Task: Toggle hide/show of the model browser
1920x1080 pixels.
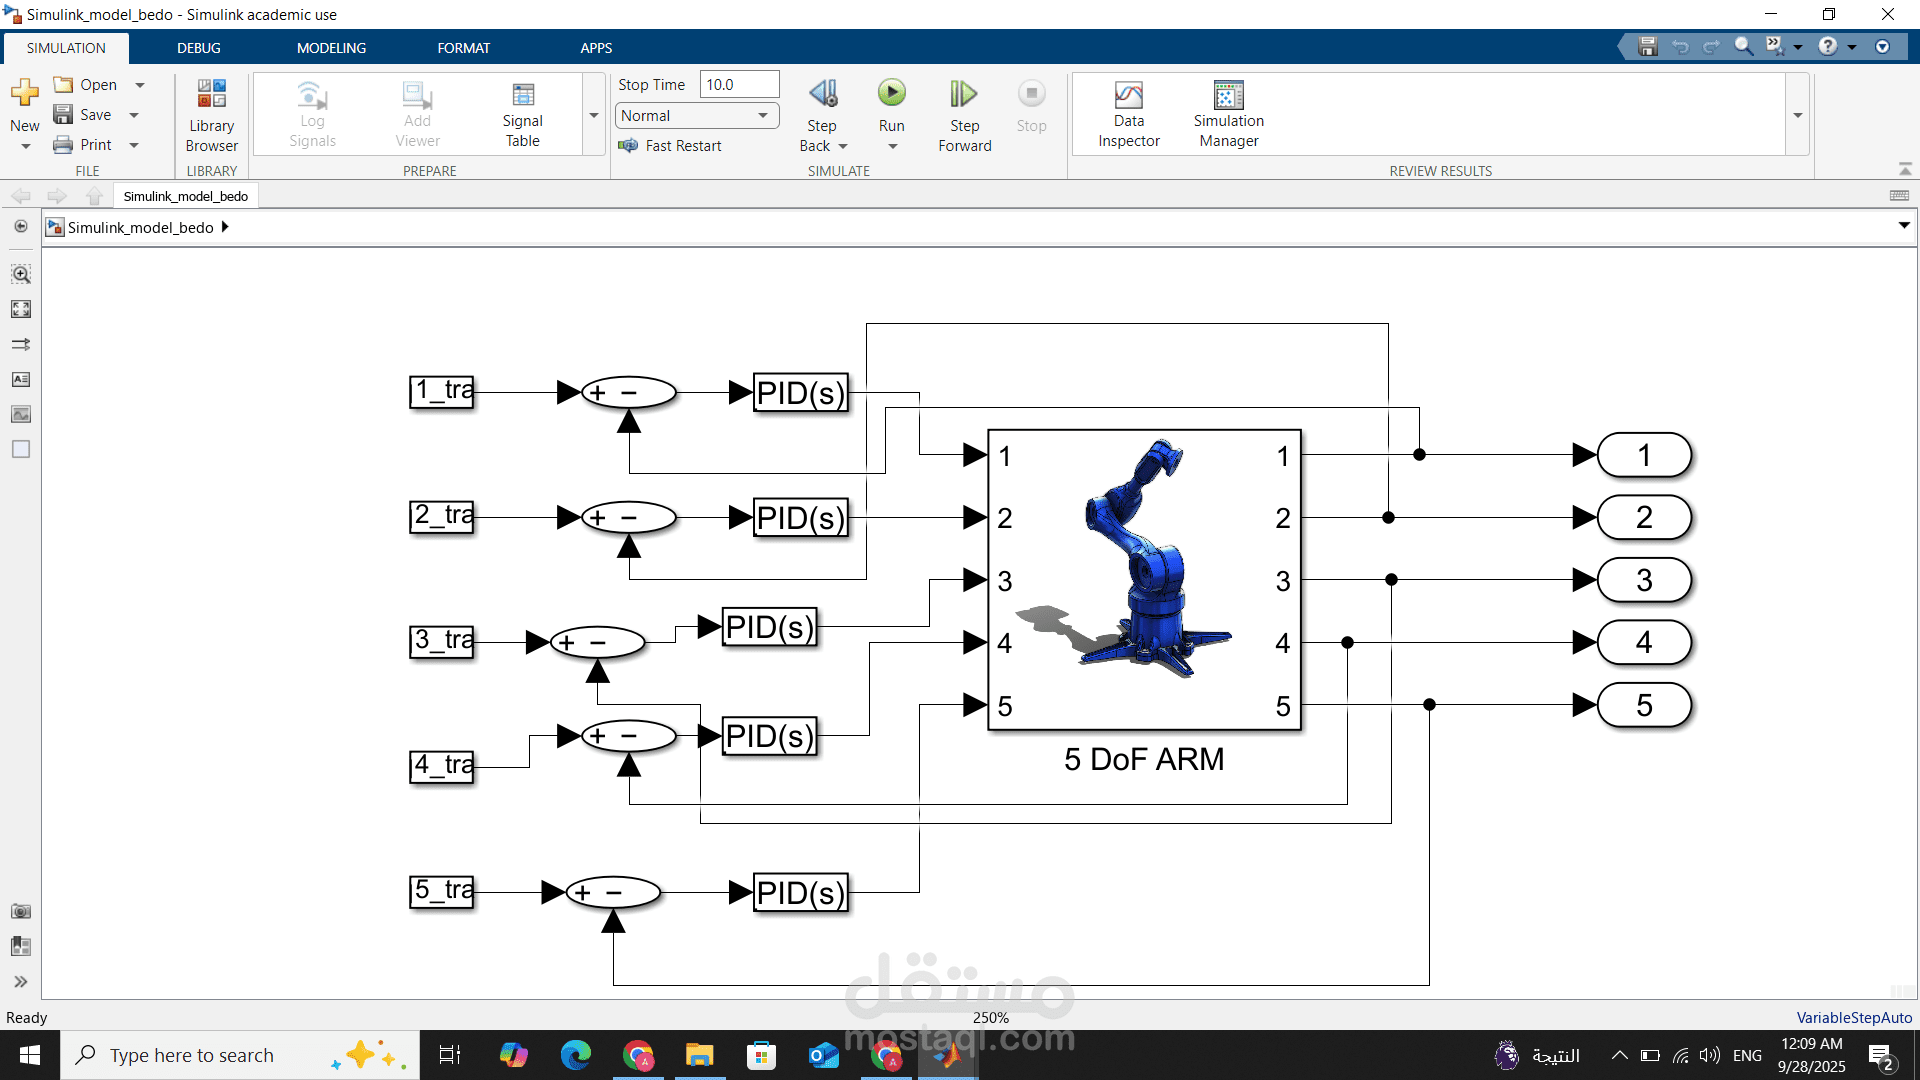Action: (21, 226)
